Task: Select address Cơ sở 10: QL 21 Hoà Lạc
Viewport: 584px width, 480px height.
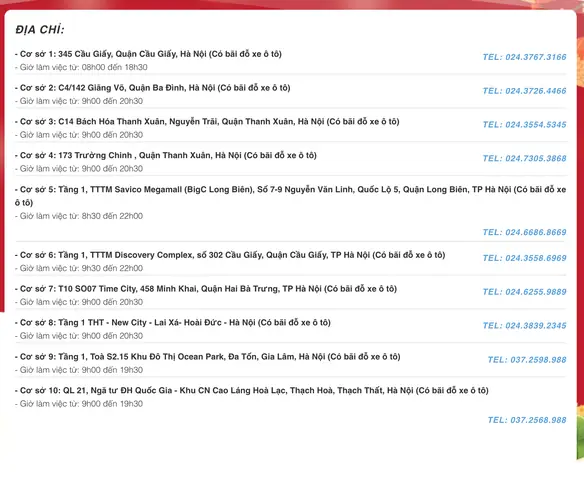Action: tap(252, 391)
